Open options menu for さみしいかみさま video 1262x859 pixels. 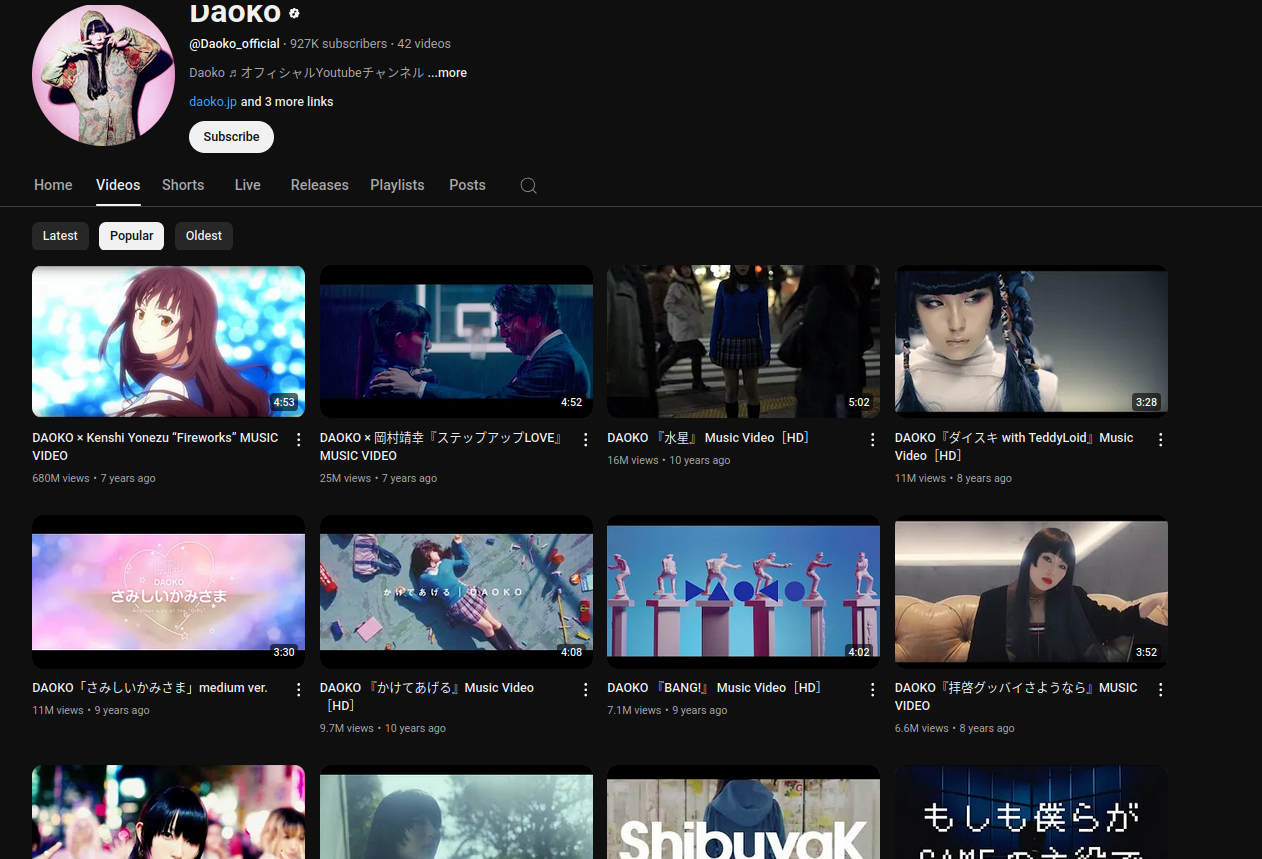coord(298,690)
